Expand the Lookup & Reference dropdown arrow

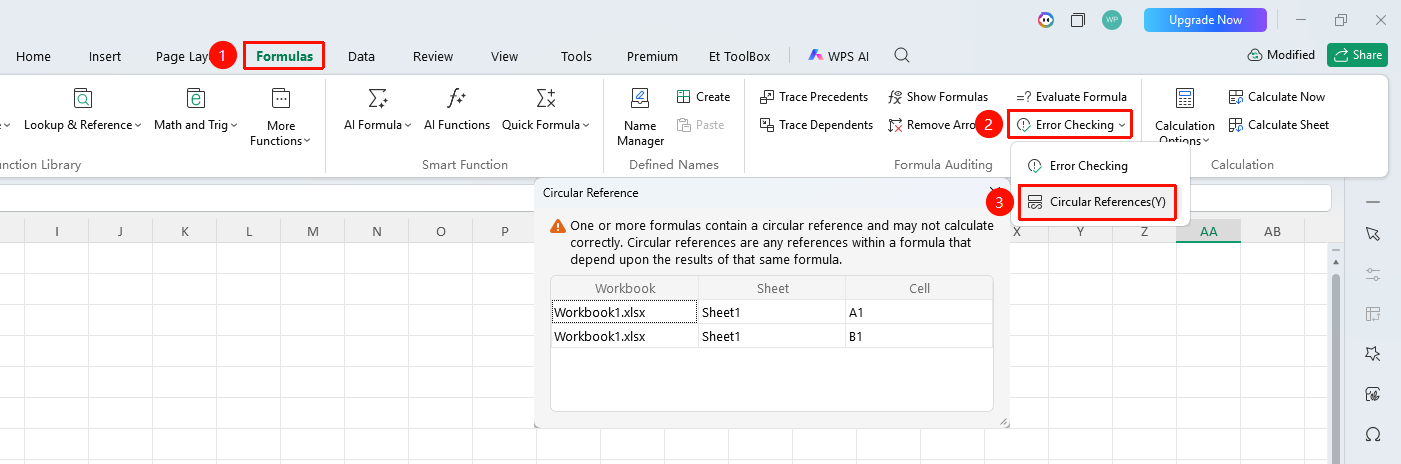point(138,126)
